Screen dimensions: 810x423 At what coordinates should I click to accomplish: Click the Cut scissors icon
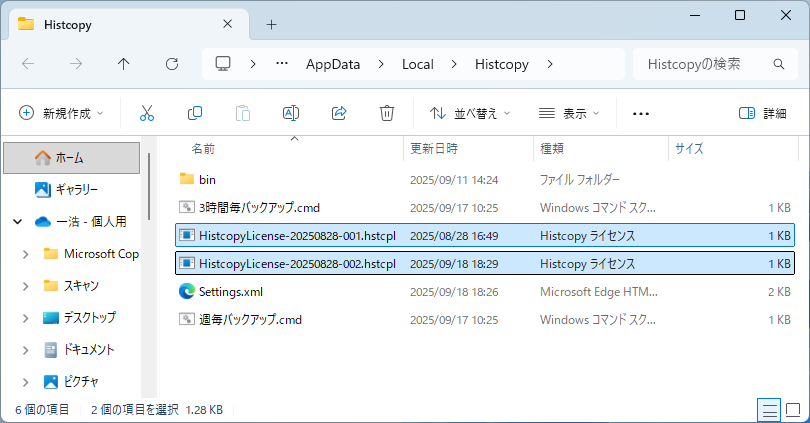tap(147, 113)
